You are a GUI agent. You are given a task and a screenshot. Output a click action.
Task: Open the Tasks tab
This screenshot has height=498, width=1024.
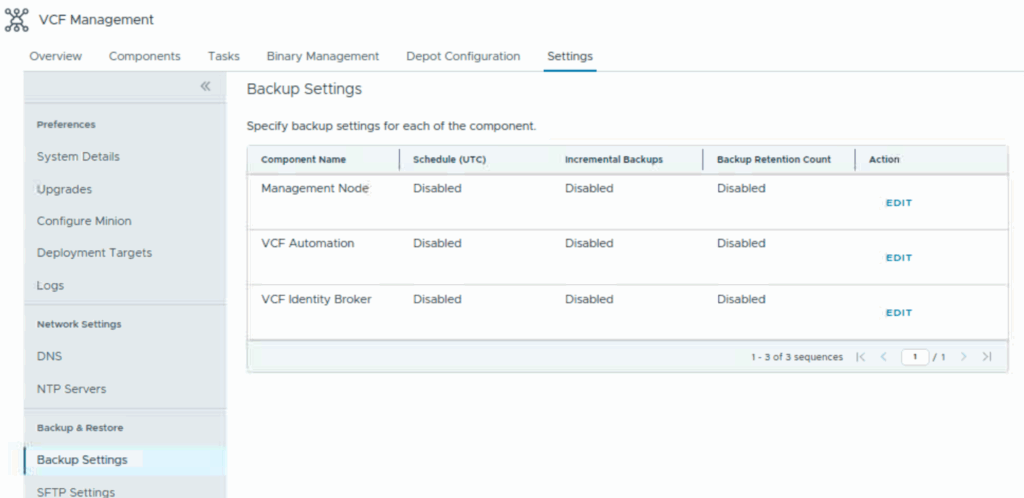223,56
